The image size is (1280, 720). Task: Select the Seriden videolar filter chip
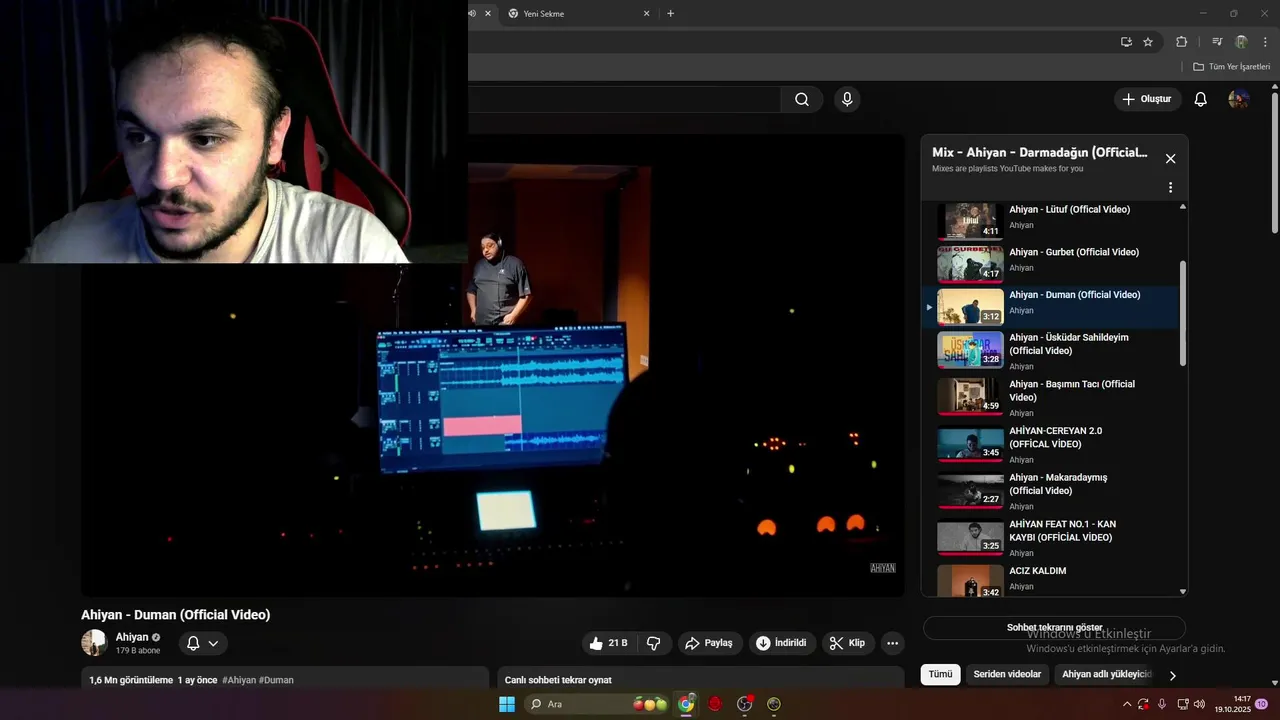click(1007, 674)
